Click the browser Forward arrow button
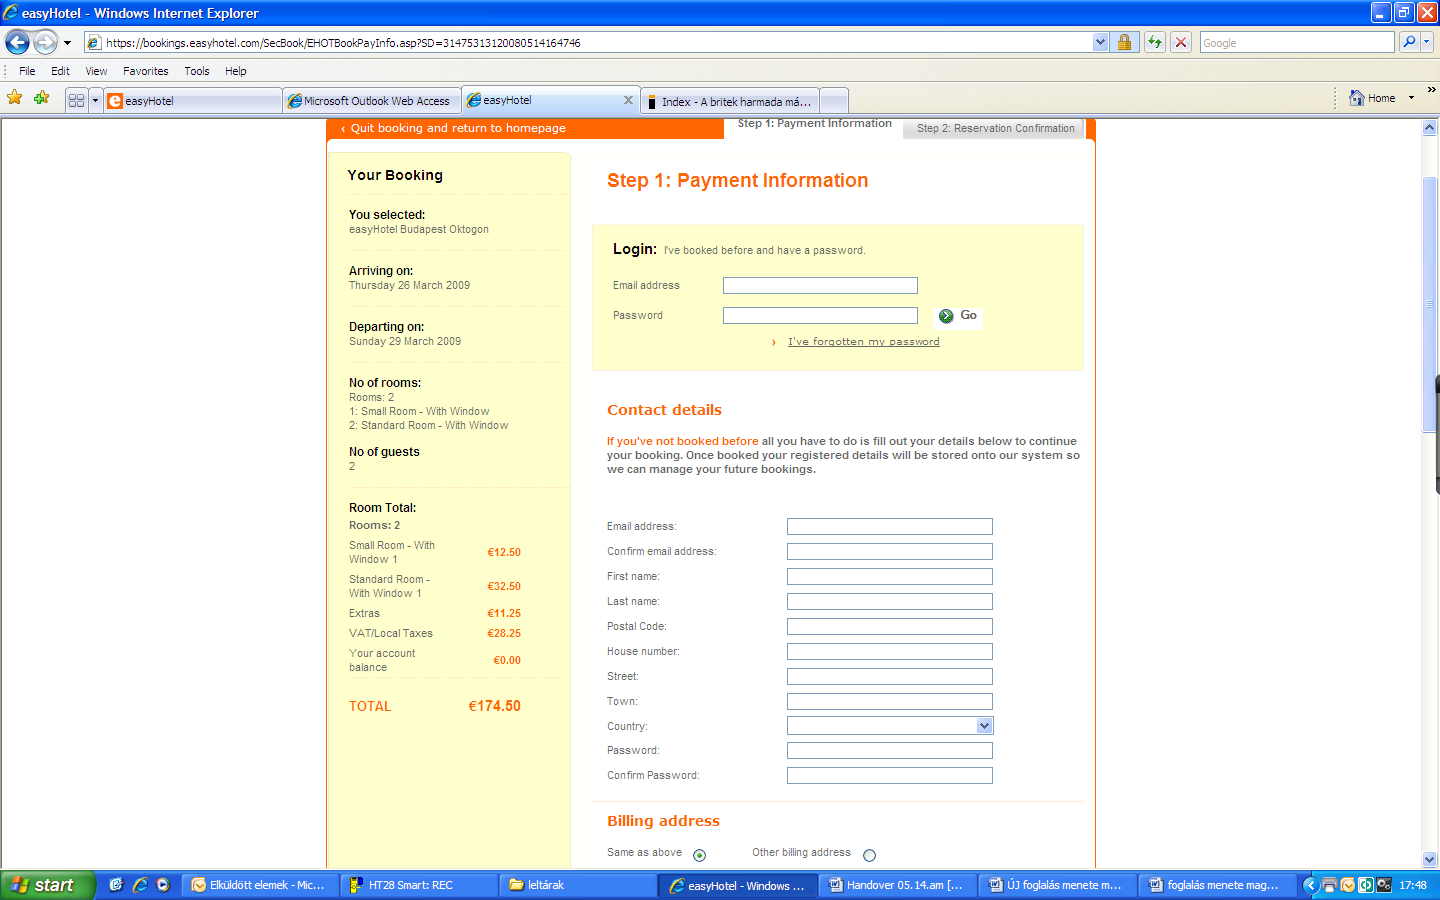This screenshot has width=1440, height=900. tap(45, 42)
